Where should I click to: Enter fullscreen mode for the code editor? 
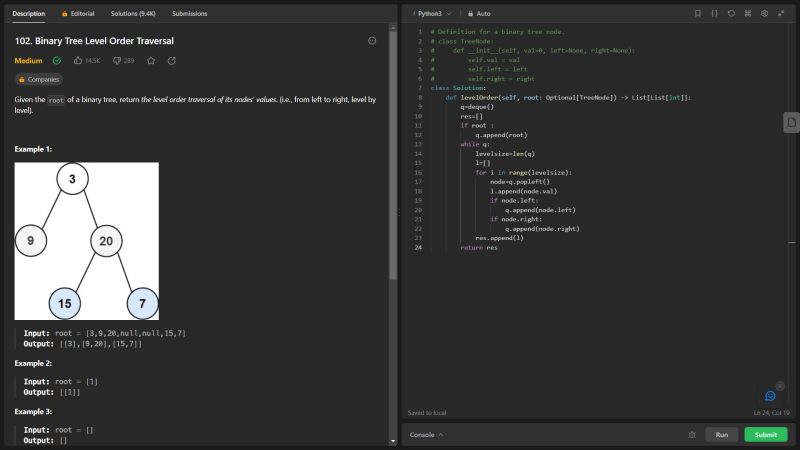[782, 14]
